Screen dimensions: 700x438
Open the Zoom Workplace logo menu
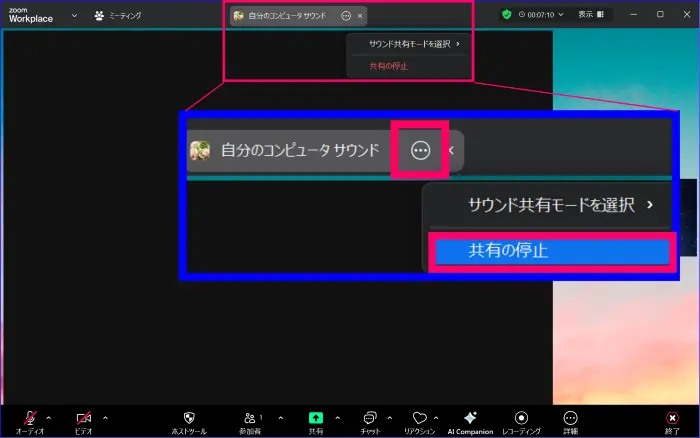(x=31, y=15)
